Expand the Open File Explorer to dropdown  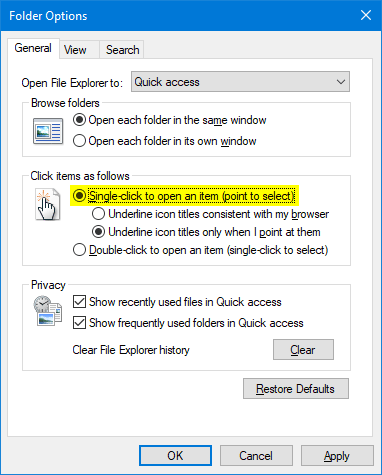[240, 82]
